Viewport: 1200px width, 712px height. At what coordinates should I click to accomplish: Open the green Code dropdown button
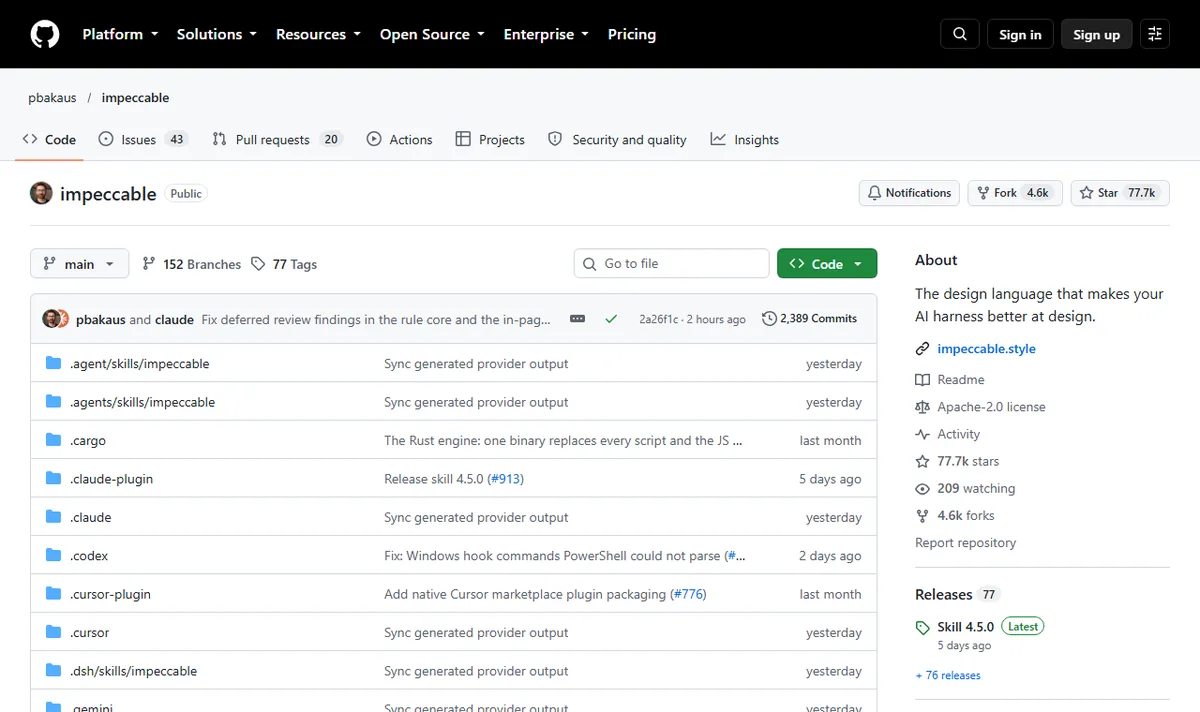827,264
